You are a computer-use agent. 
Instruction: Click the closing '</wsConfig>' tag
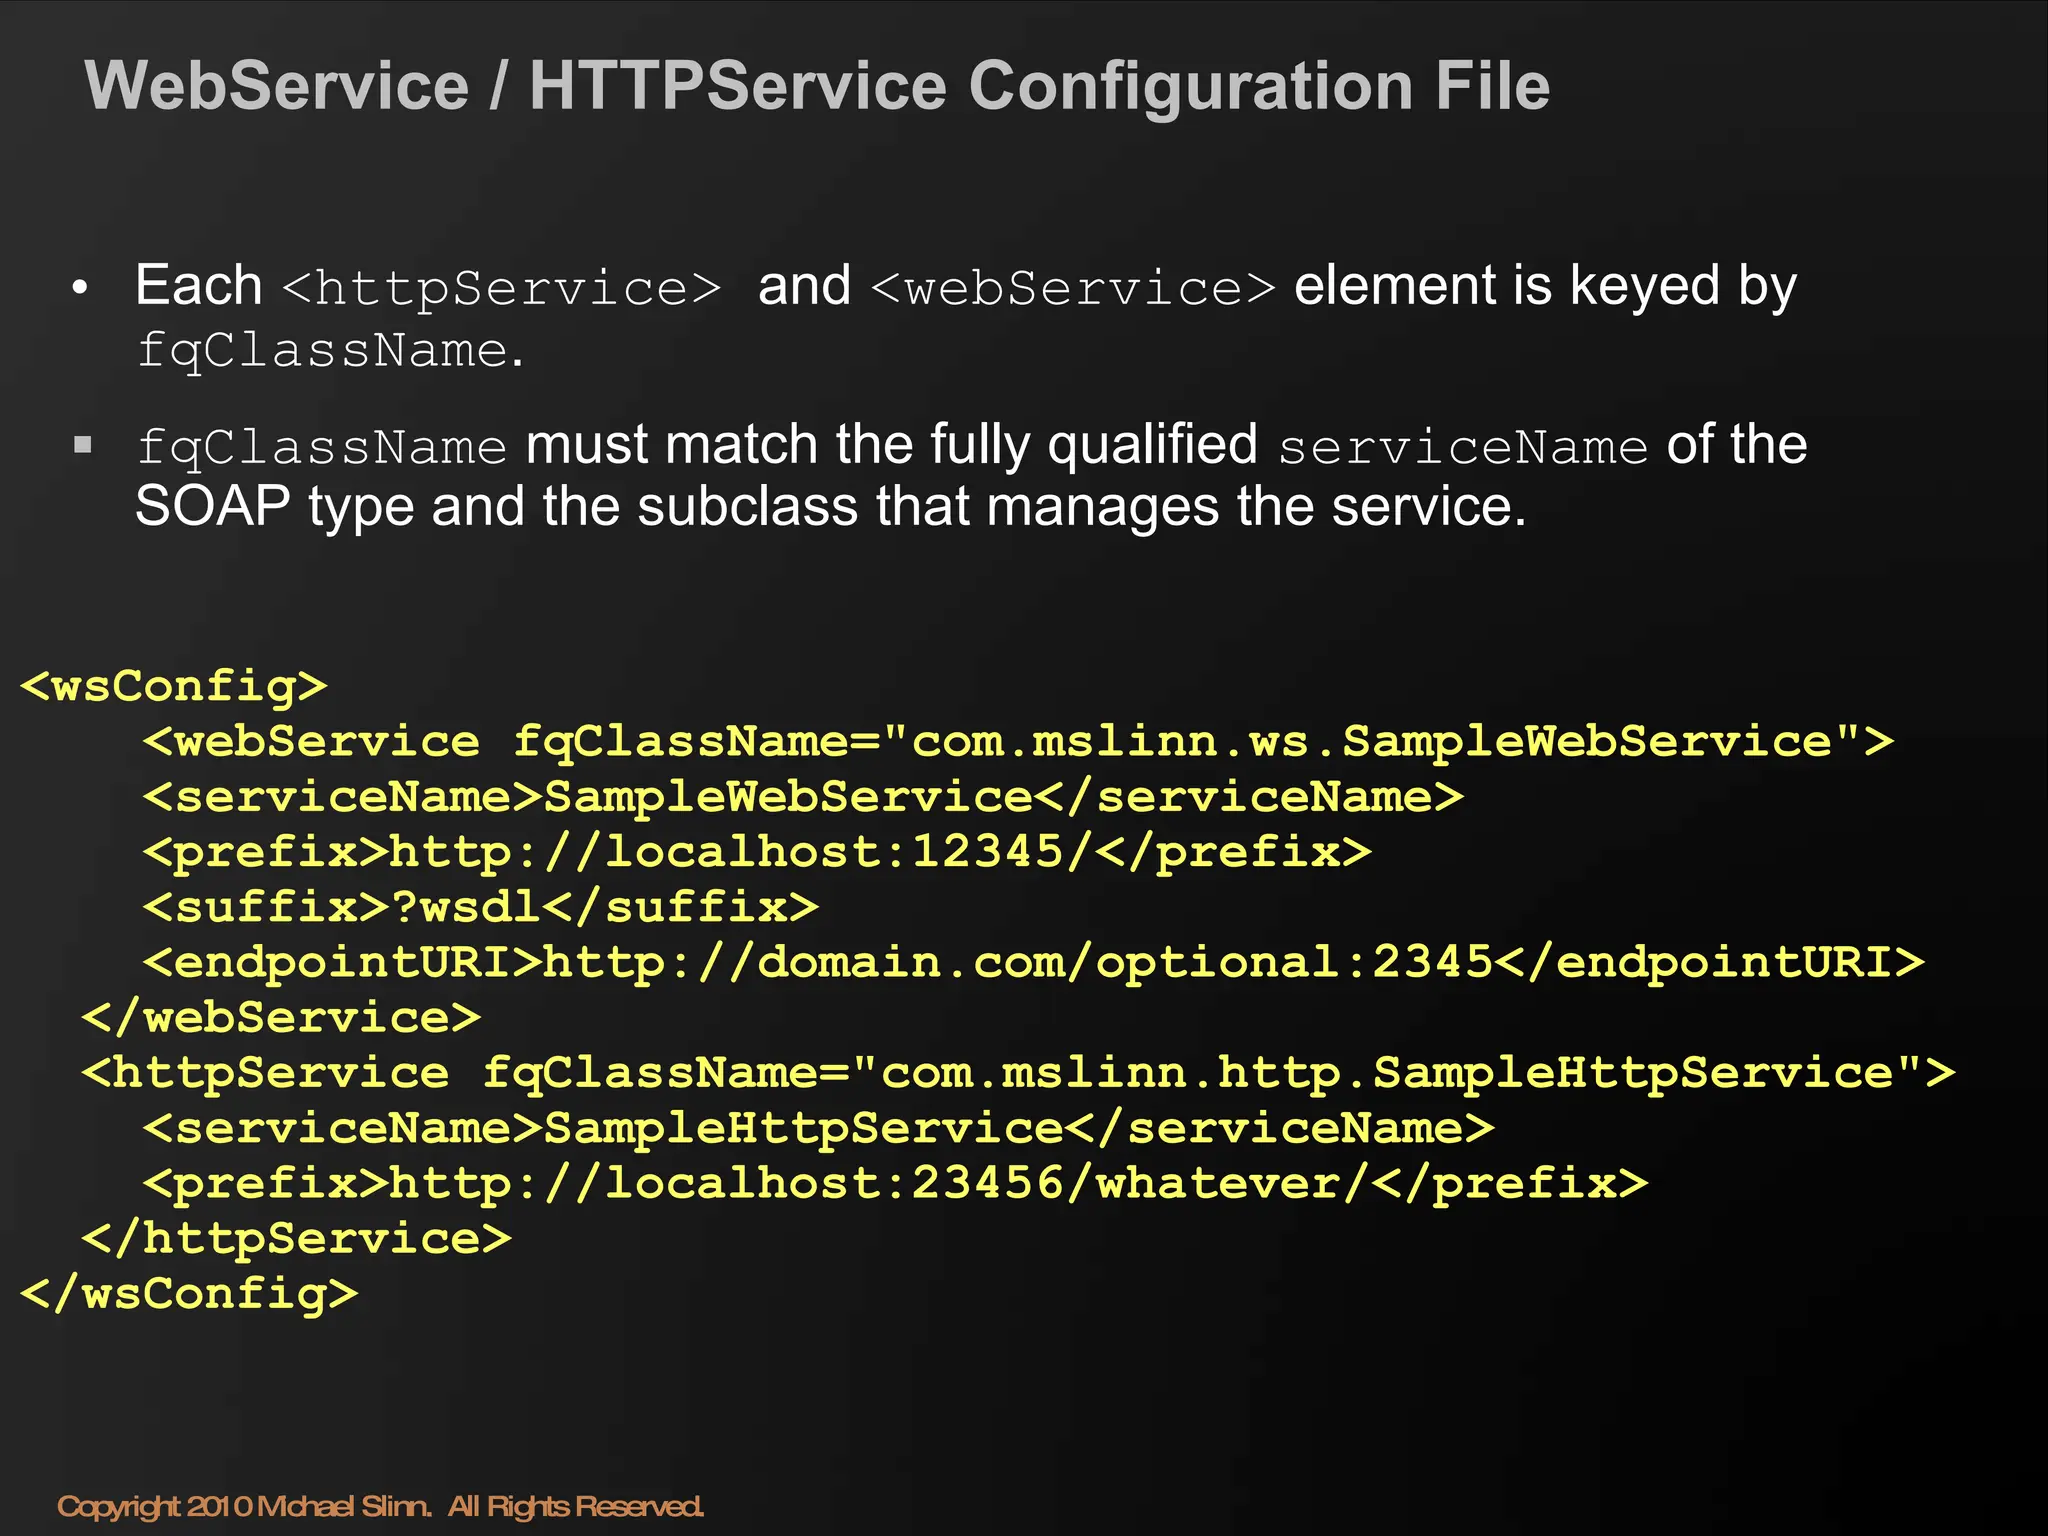coord(189,1294)
